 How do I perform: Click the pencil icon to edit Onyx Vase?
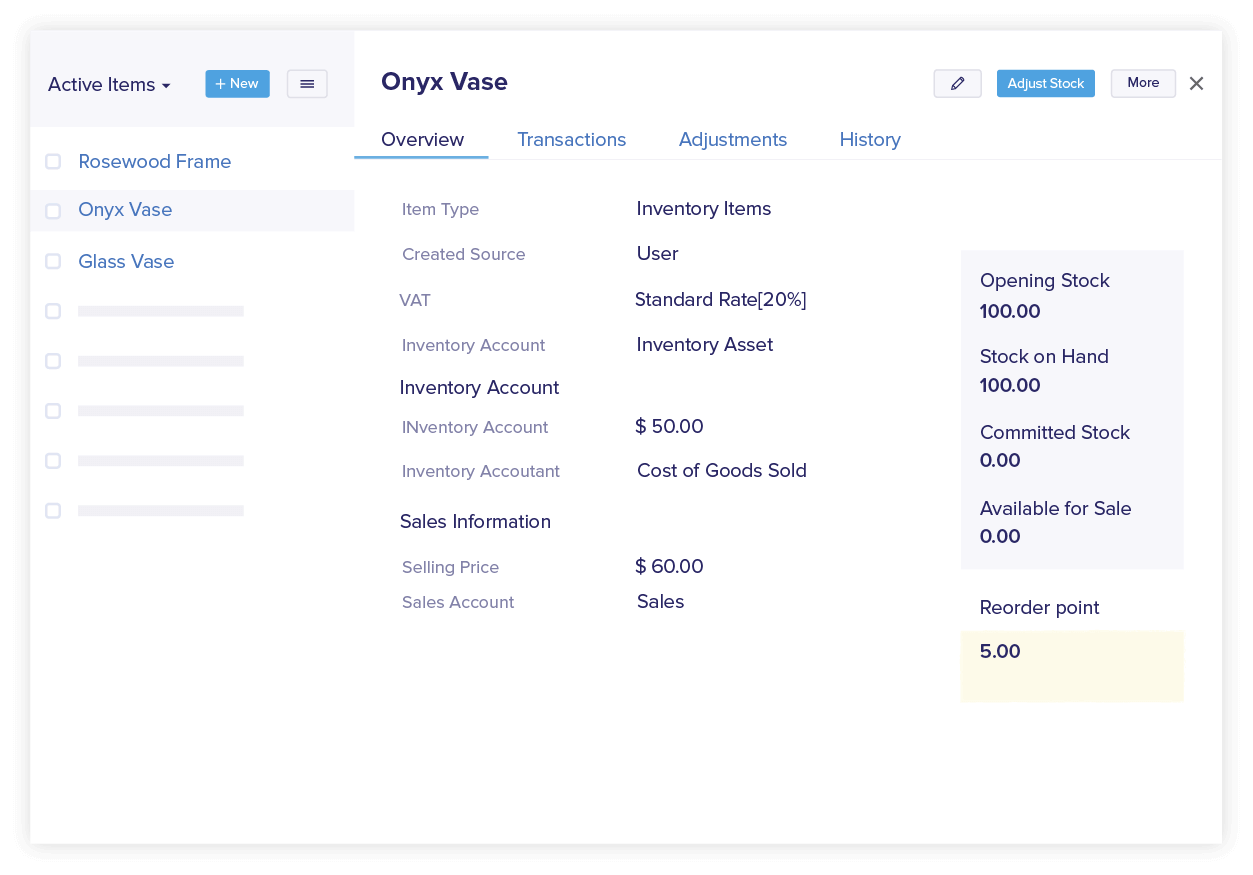point(957,84)
